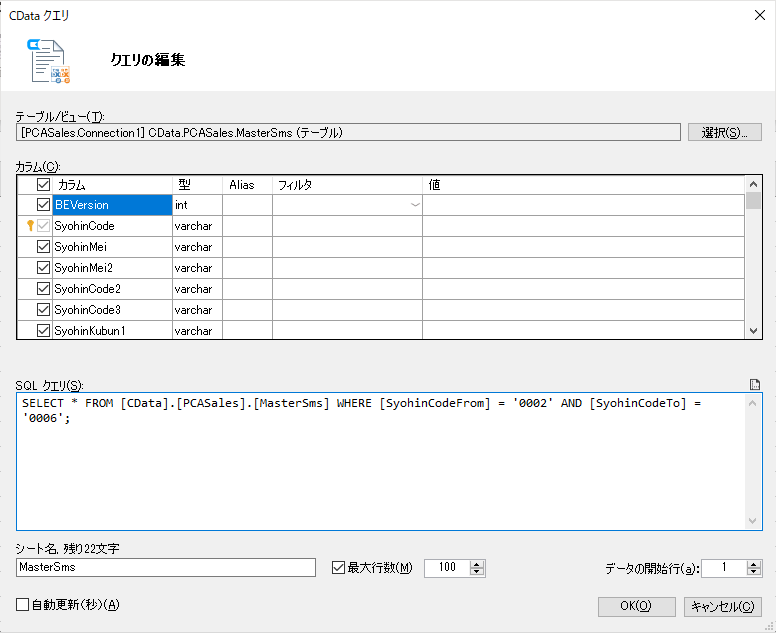The width and height of the screenshot is (776, 633).
Task: Uncheck the BEVersion column checkbox
Action: [x=44, y=204]
